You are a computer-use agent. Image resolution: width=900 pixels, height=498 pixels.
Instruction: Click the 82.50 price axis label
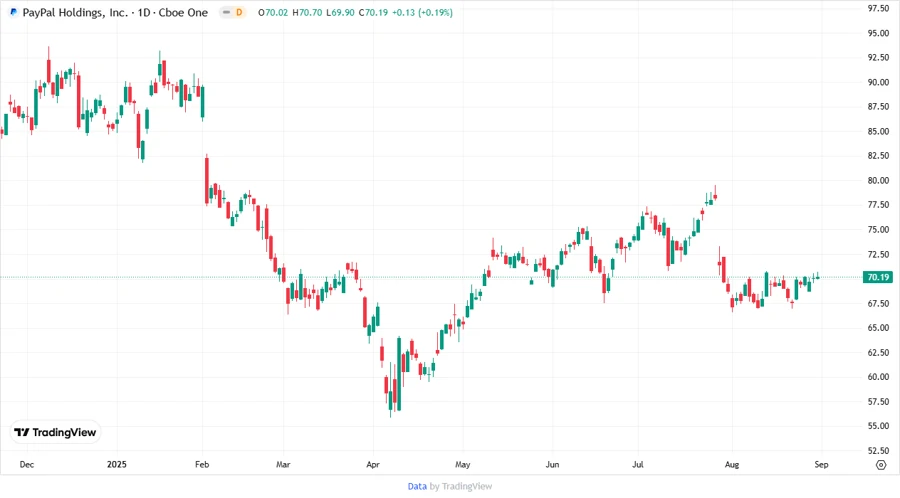coord(878,155)
